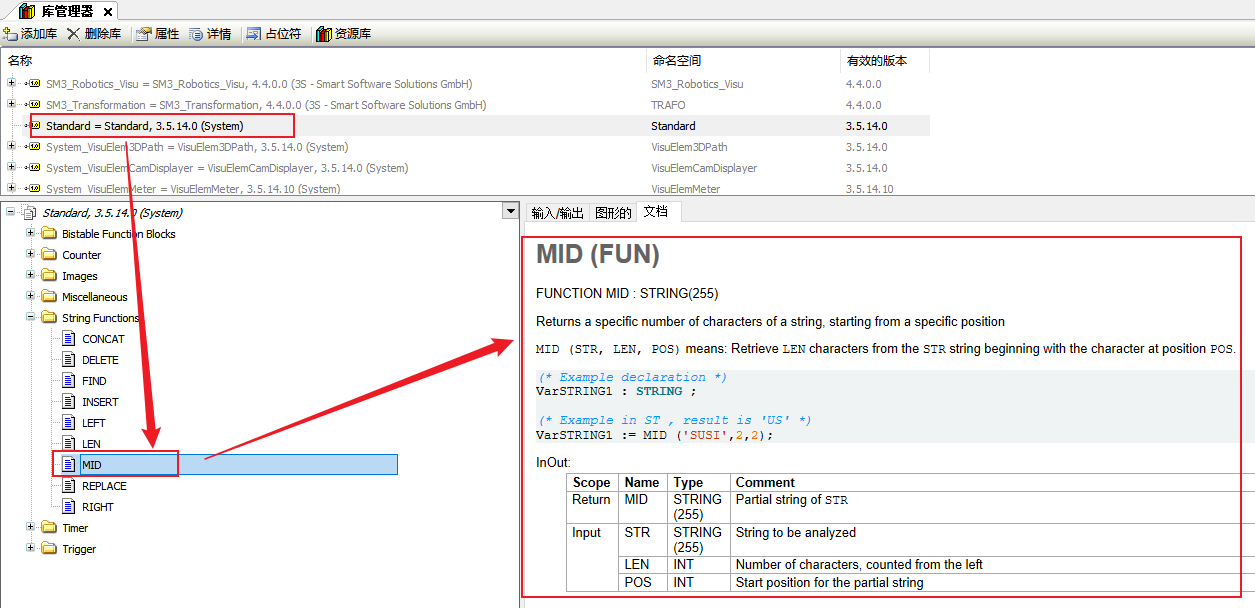Switch to the 输入/输出 tab

pyautogui.click(x=557, y=213)
